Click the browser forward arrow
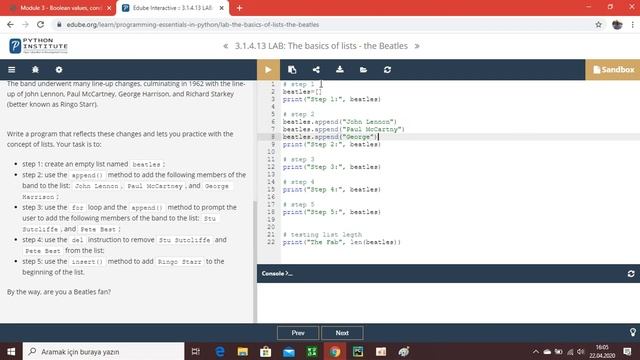Viewport: 640px width, 360px height. pyautogui.click(x=25, y=24)
